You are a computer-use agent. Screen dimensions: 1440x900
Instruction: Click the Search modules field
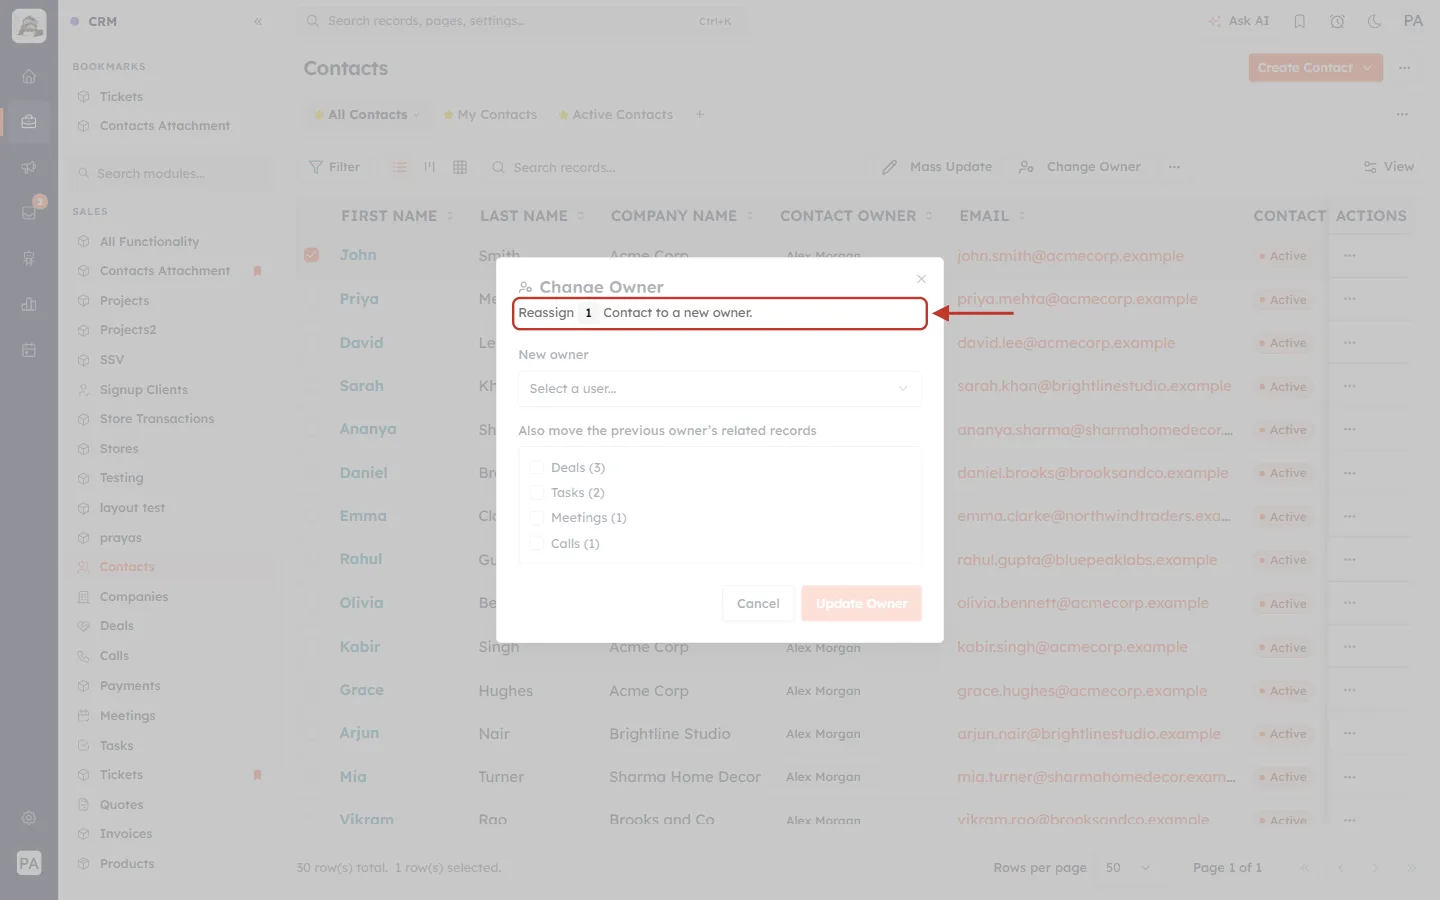coord(172,173)
